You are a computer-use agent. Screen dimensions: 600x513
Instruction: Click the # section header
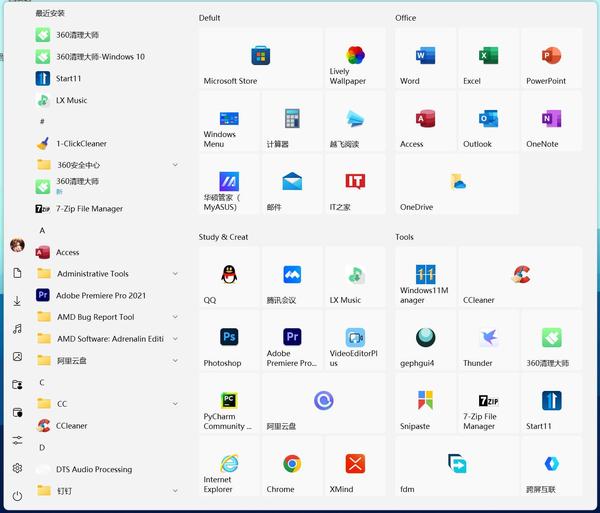[x=42, y=122]
